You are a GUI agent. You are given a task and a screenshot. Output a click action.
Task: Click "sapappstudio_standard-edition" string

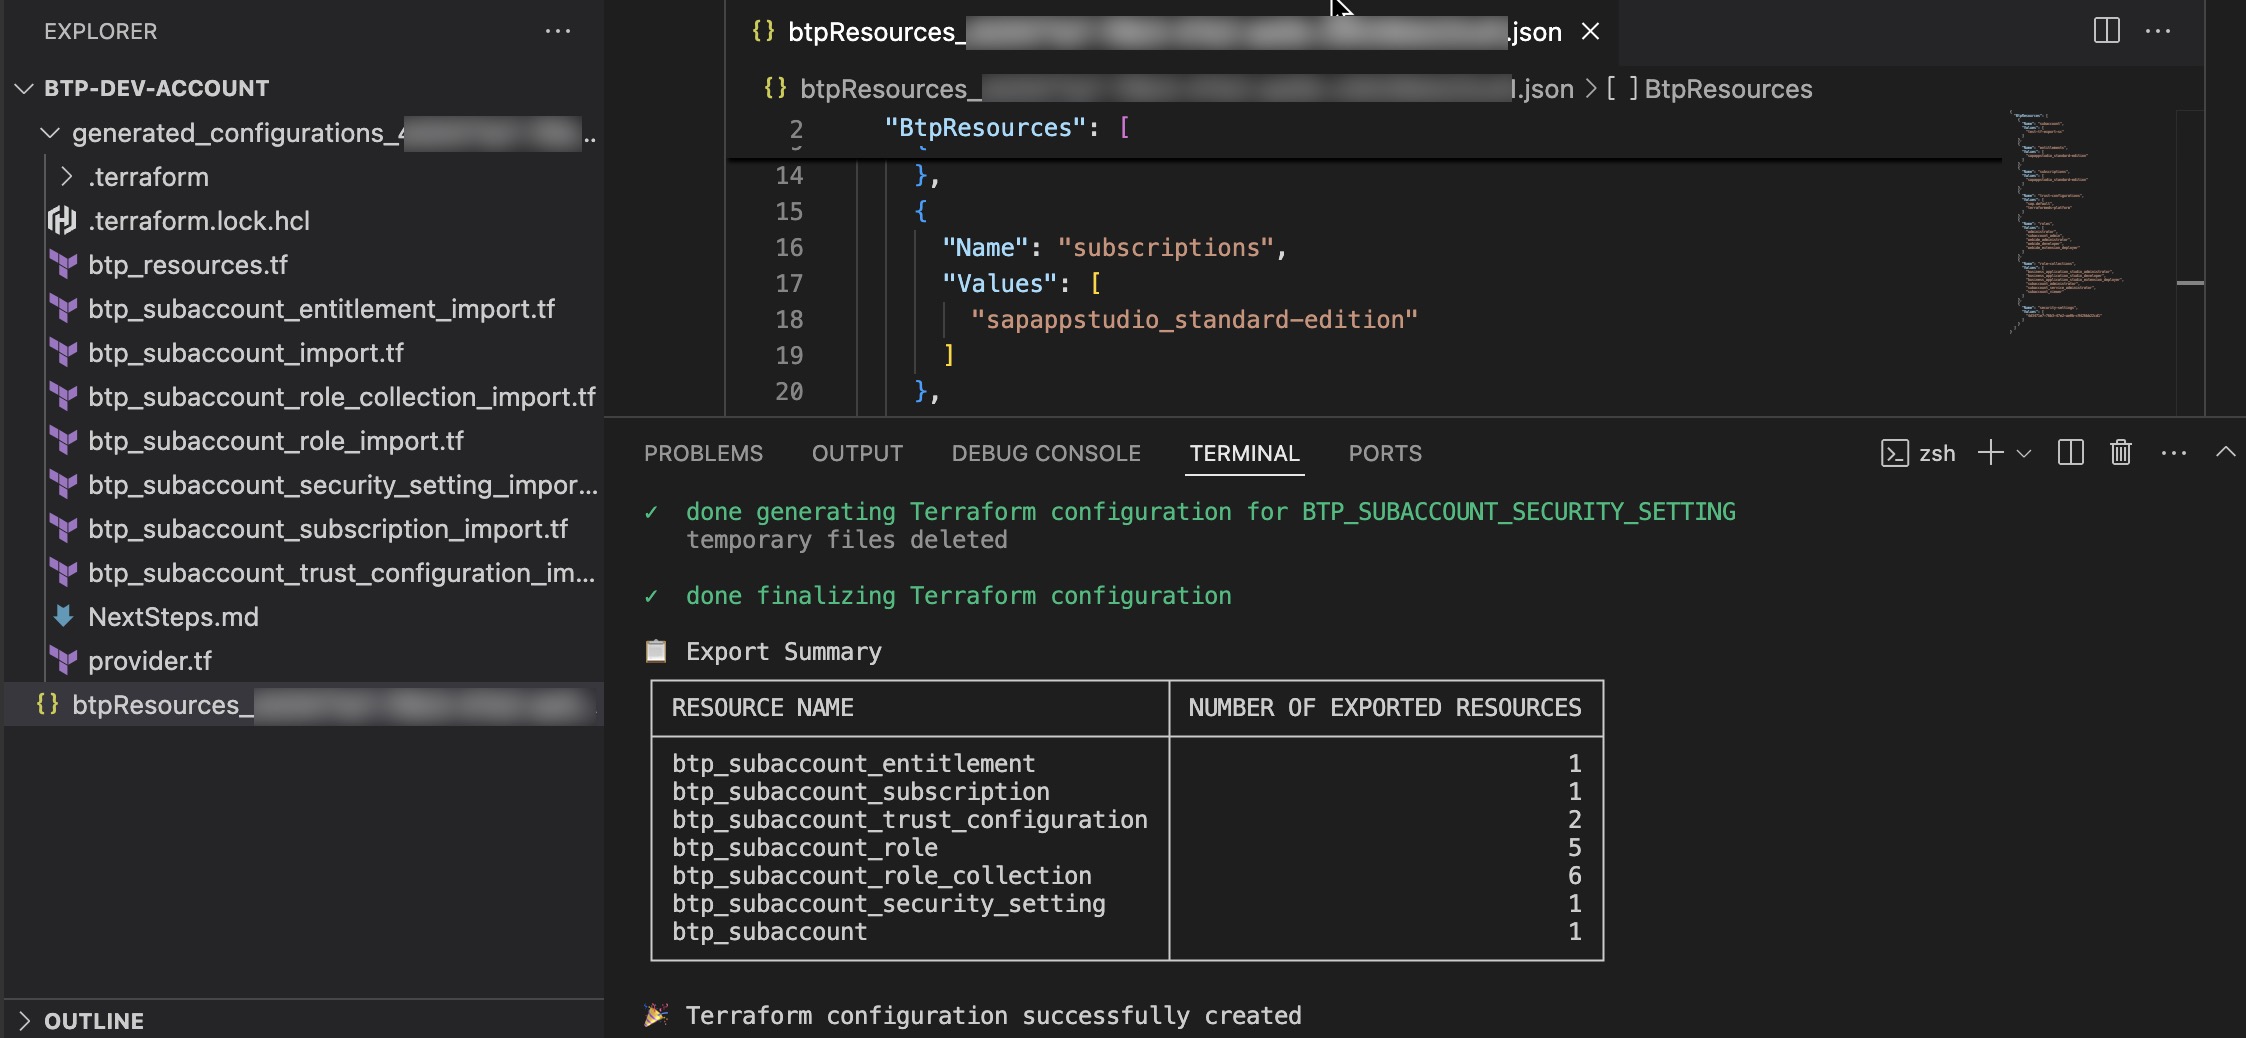pyautogui.click(x=1194, y=319)
